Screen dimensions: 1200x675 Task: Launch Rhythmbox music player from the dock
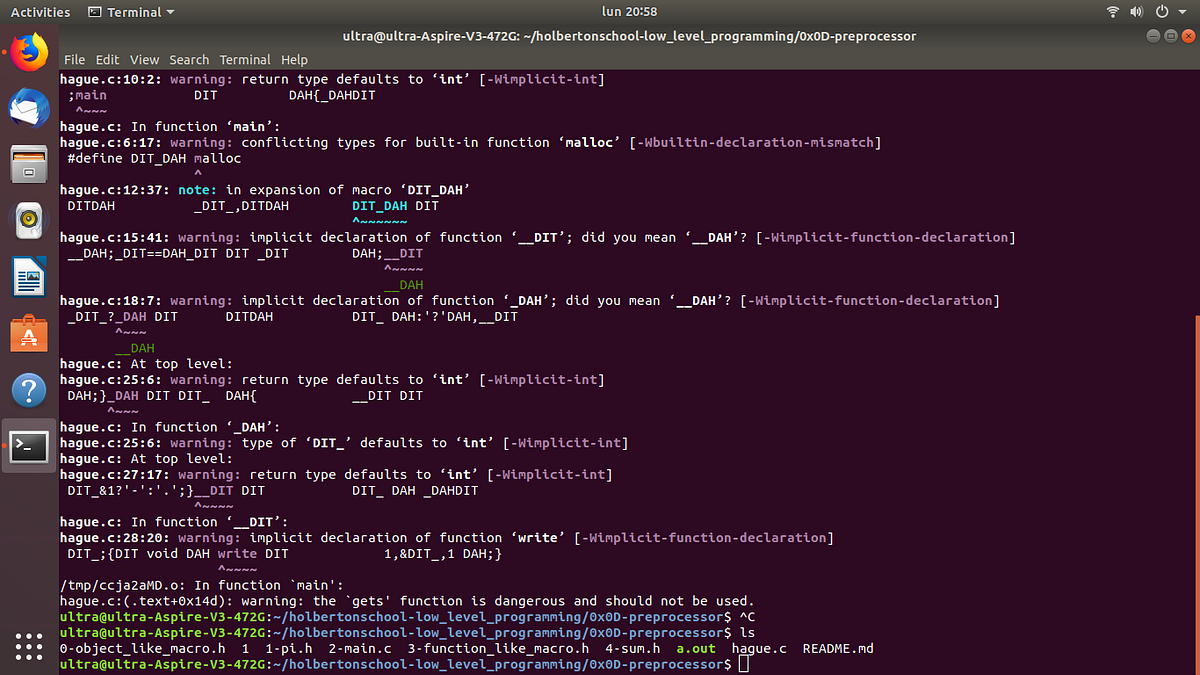[x=29, y=219]
